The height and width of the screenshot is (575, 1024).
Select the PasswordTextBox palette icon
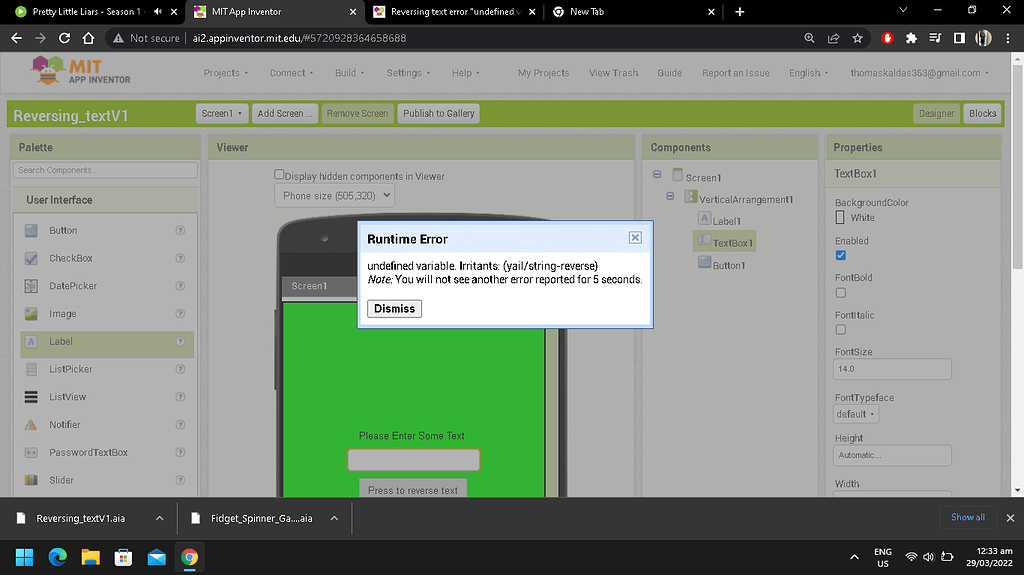(31, 452)
